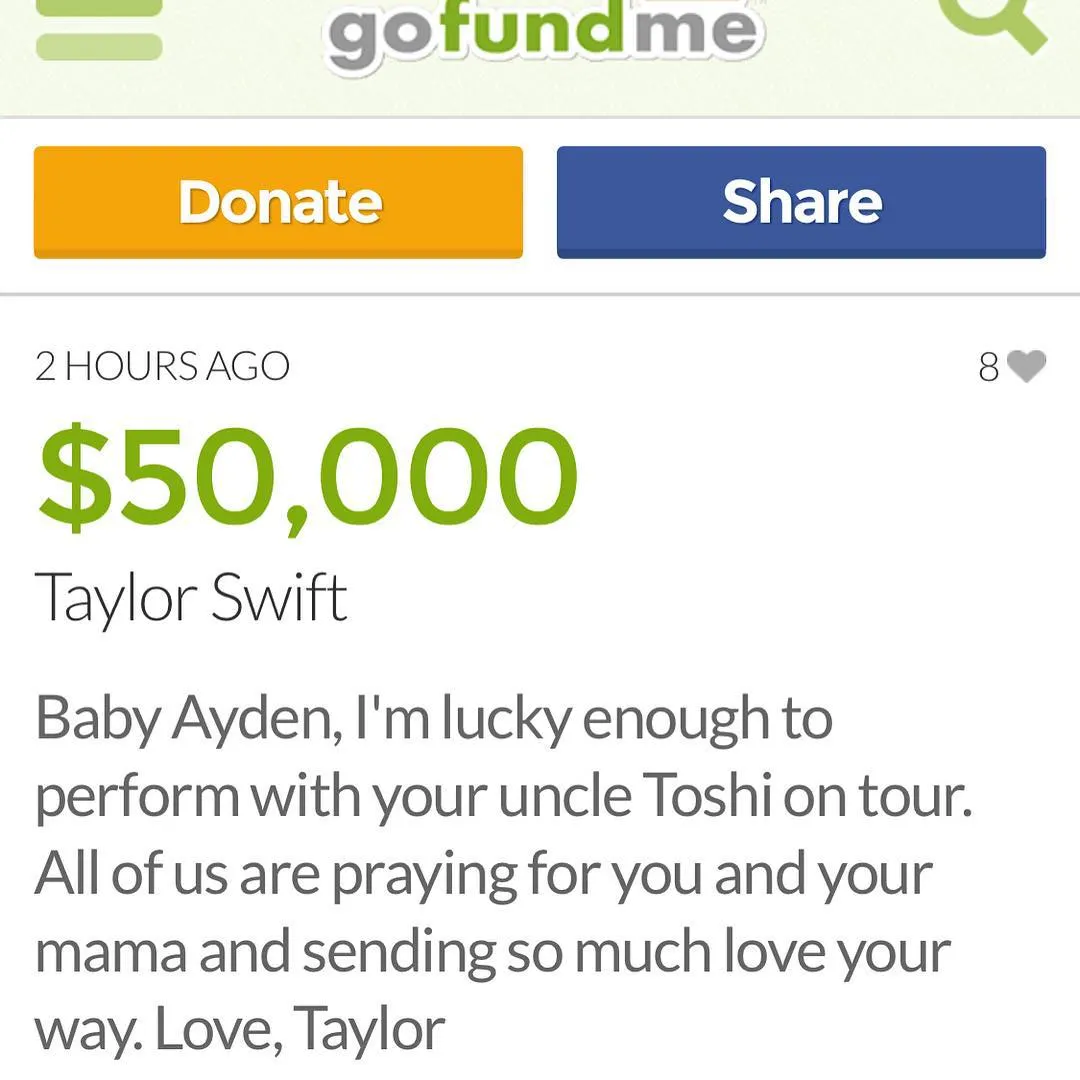Click the "Love, Taylor" sign-off
The image size is (1080, 1080).
click(300, 1028)
